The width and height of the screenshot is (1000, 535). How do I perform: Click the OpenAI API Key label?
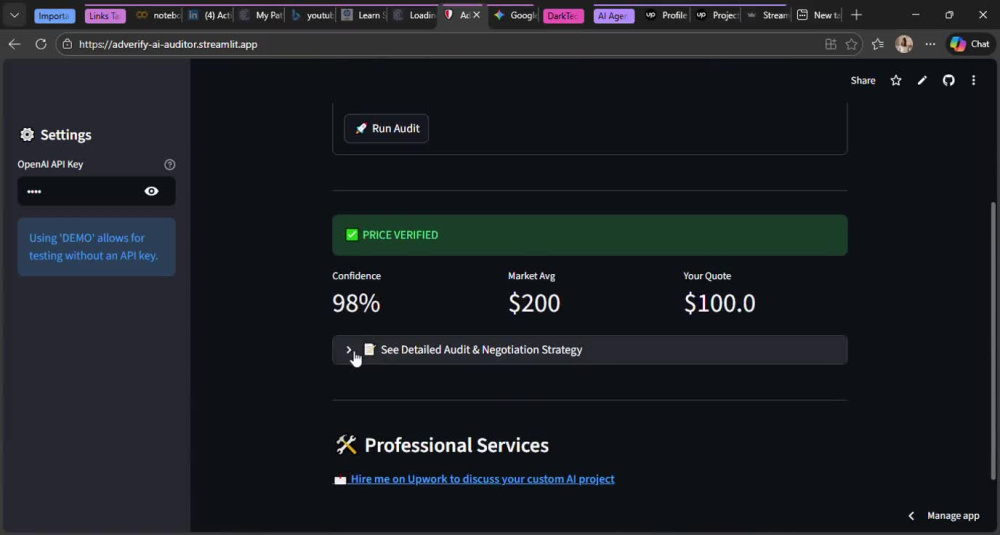click(50, 164)
